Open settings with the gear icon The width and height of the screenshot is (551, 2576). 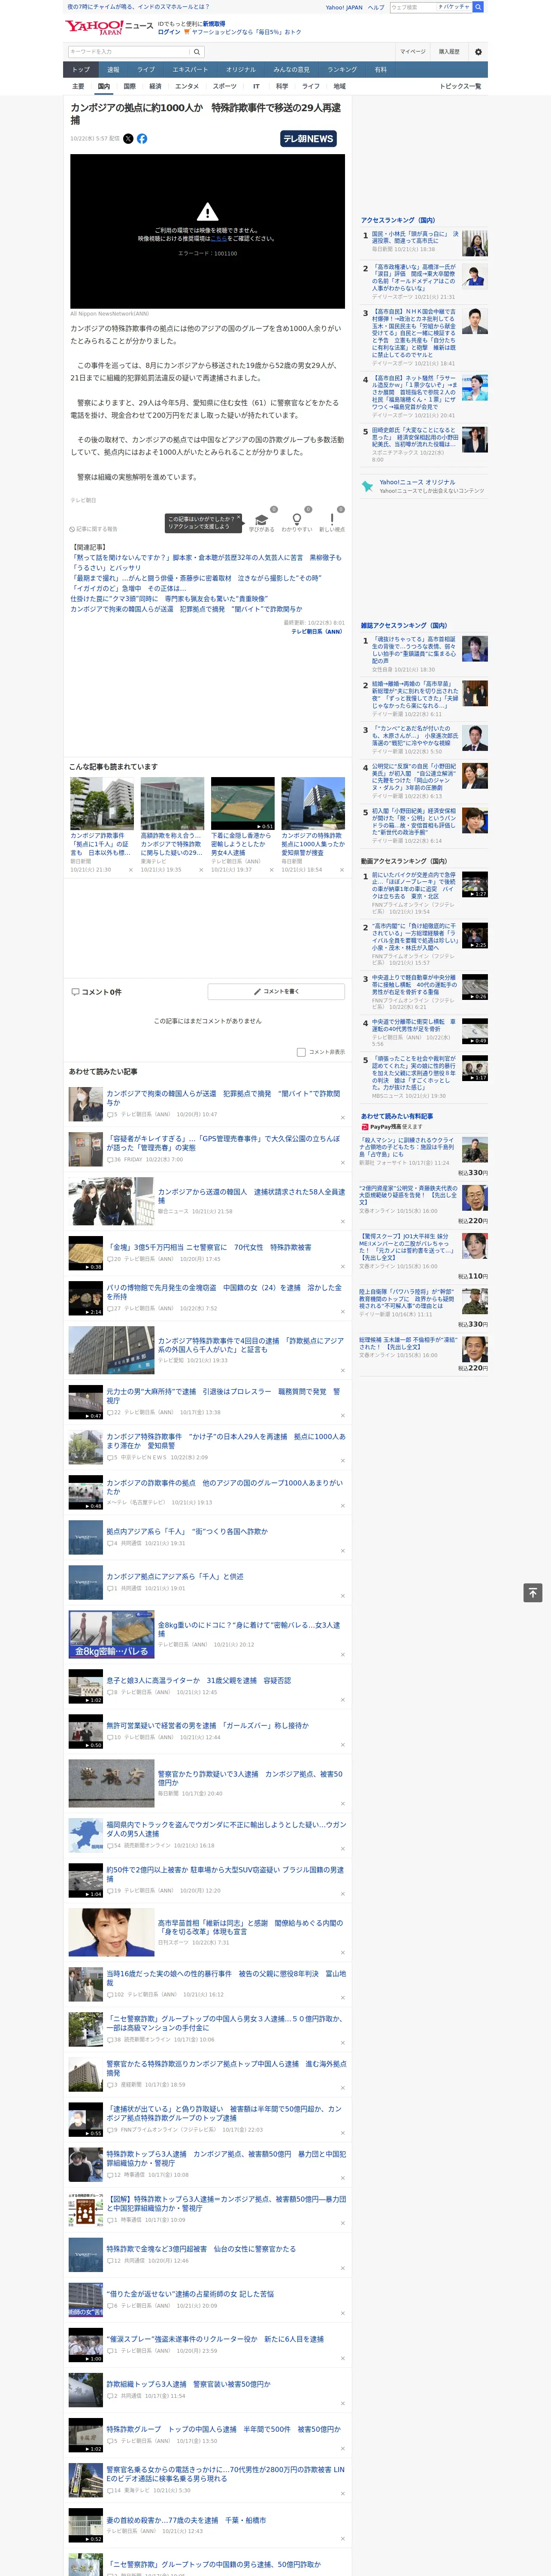[x=478, y=52]
